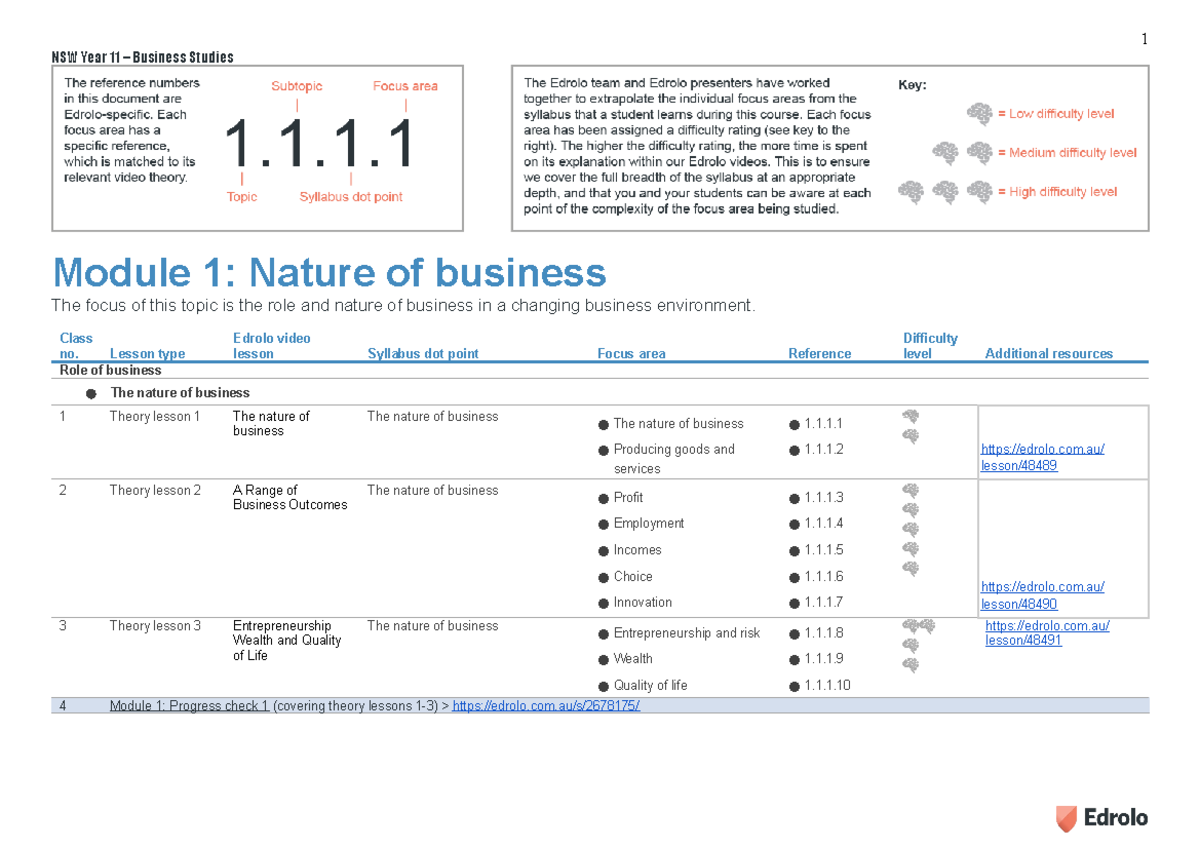1200x849 pixels.
Task: Select the medium difficulty brain icons
Action: tap(957, 152)
